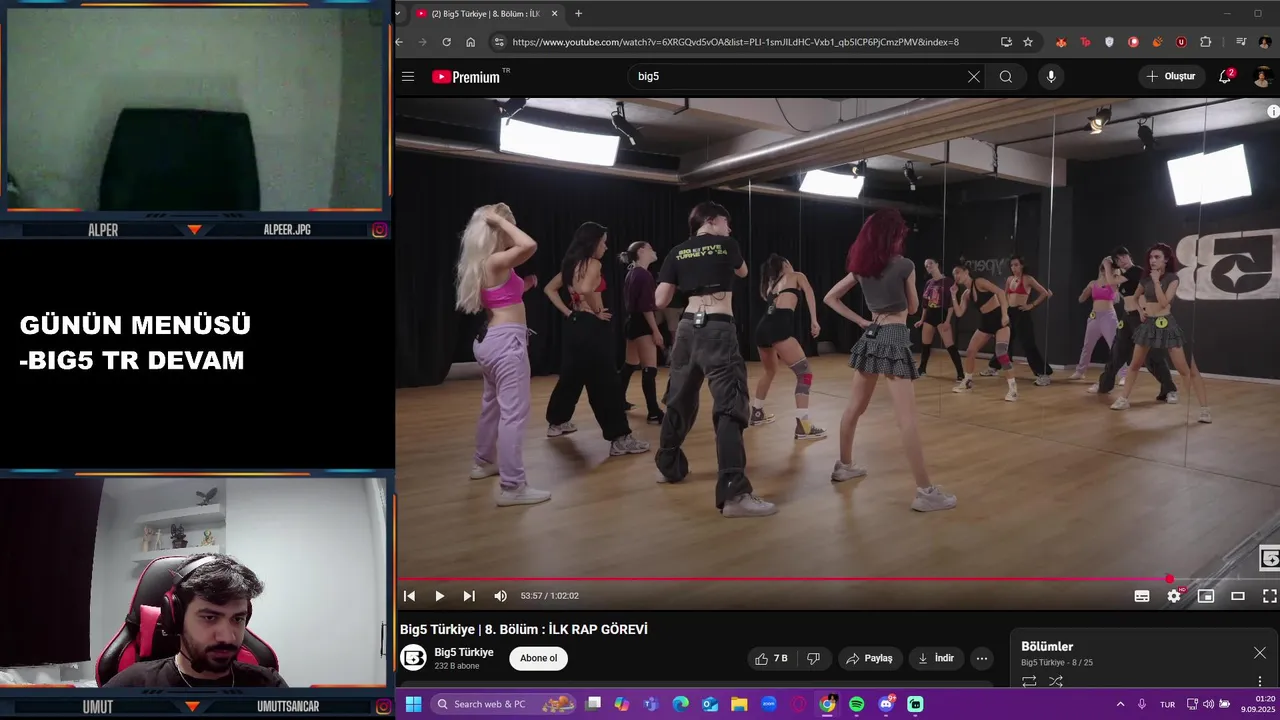Open system volume tray icon
This screenshot has width=1280, height=720.
point(1208,704)
